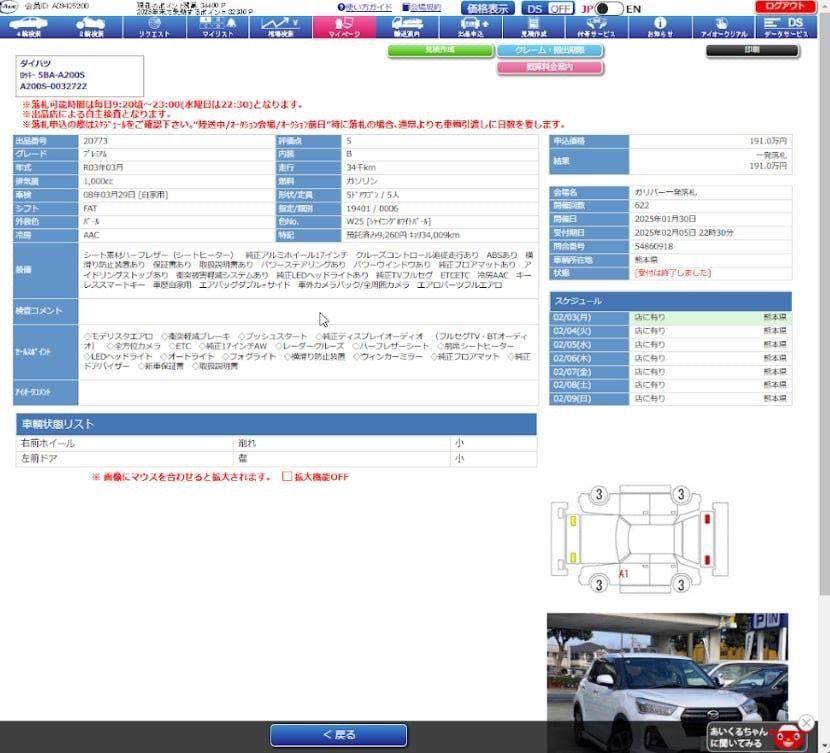Open the 2-wheel motorcycle search icon
The height and width of the screenshot is (753, 830).
(x=91, y=27)
